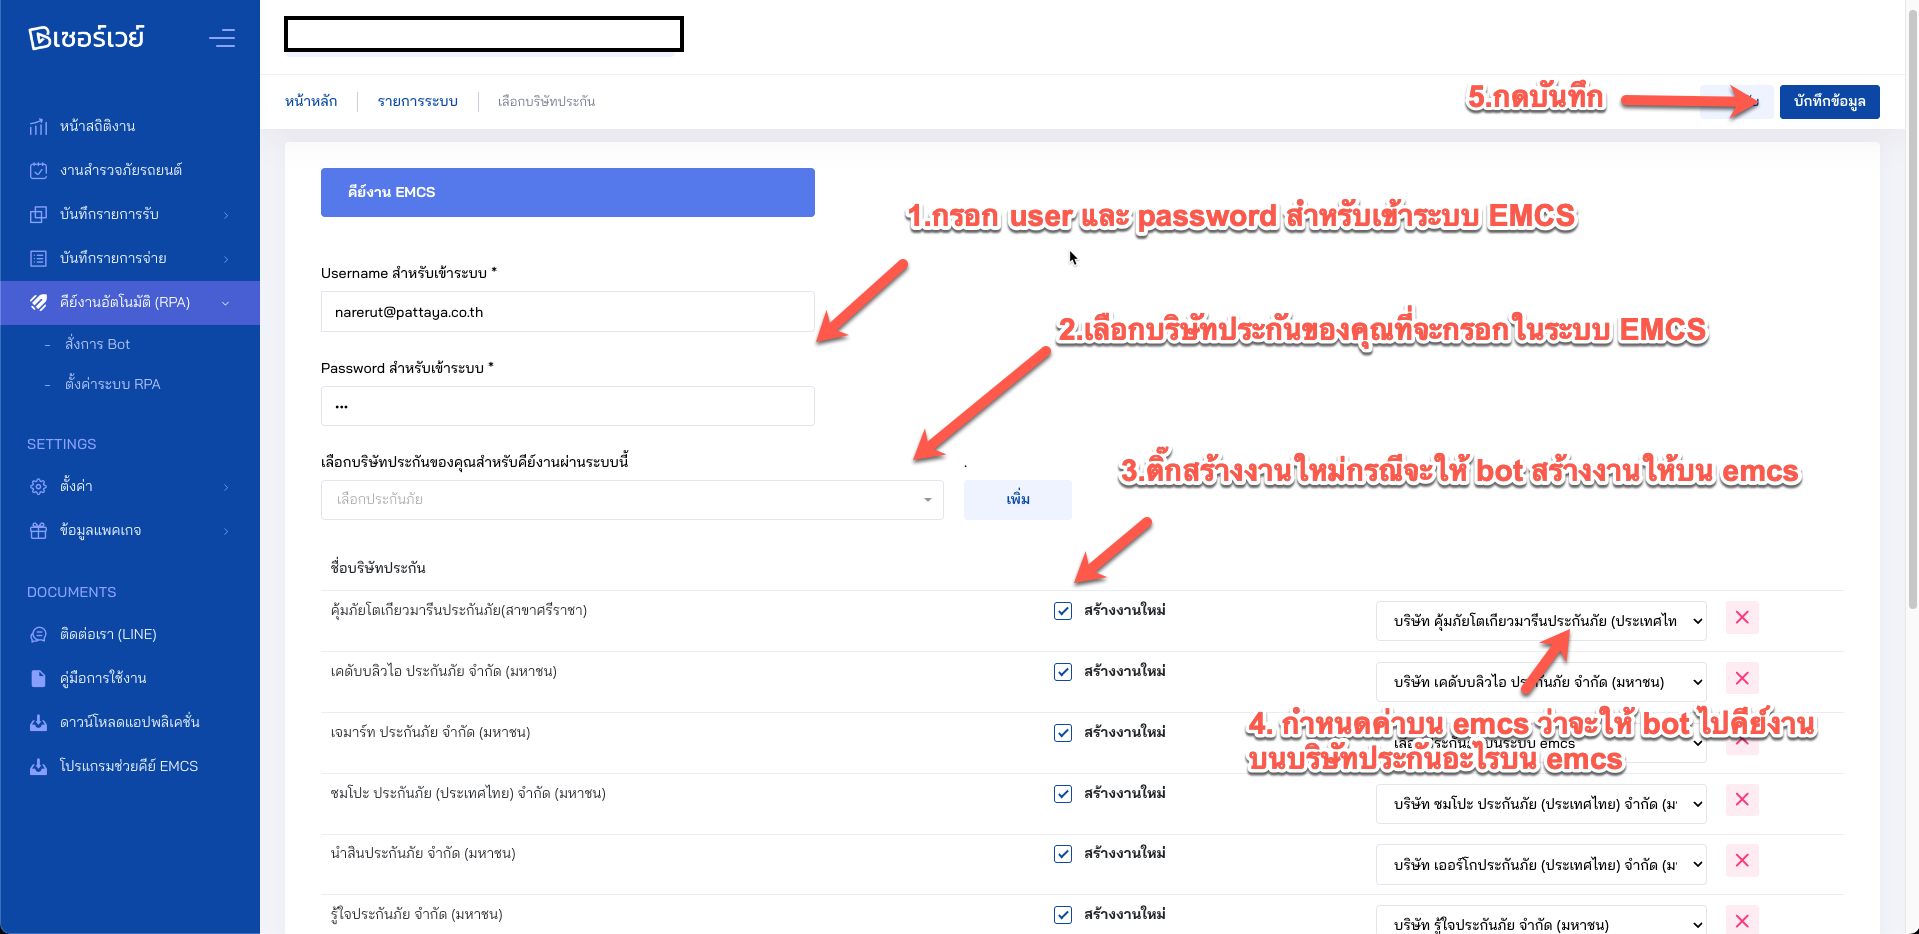The height and width of the screenshot is (934, 1919).
Task: Click the เพิ่ม button to add insurer
Action: 1017,500
